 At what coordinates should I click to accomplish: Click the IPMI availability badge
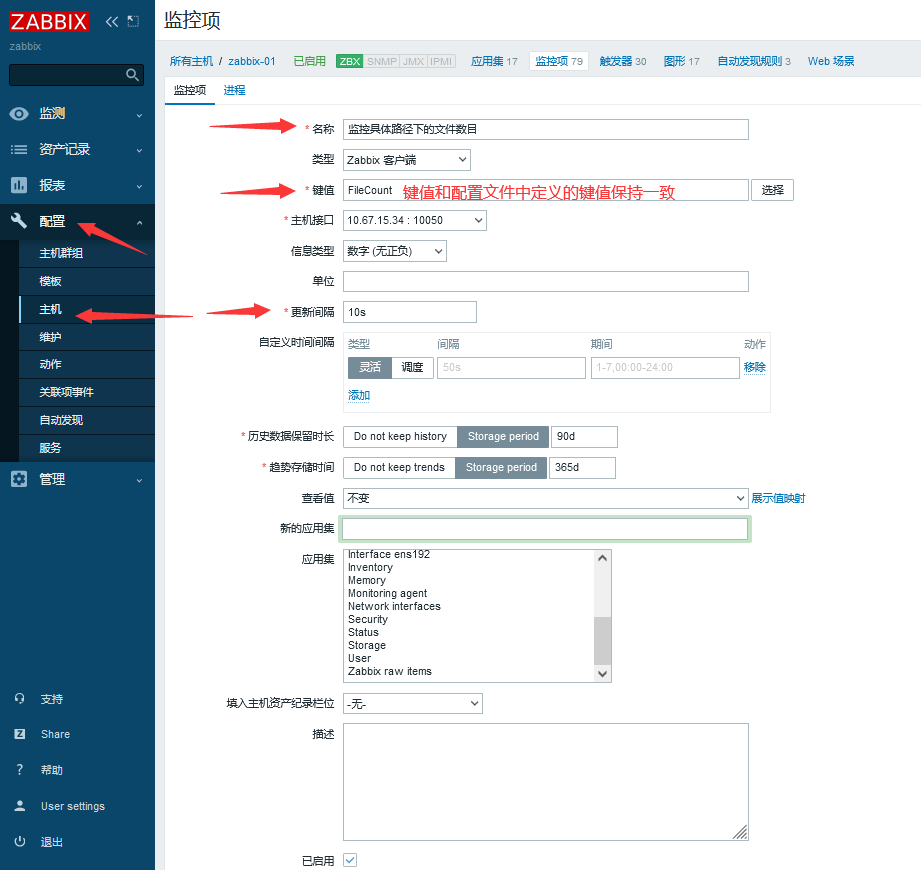point(441,61)
